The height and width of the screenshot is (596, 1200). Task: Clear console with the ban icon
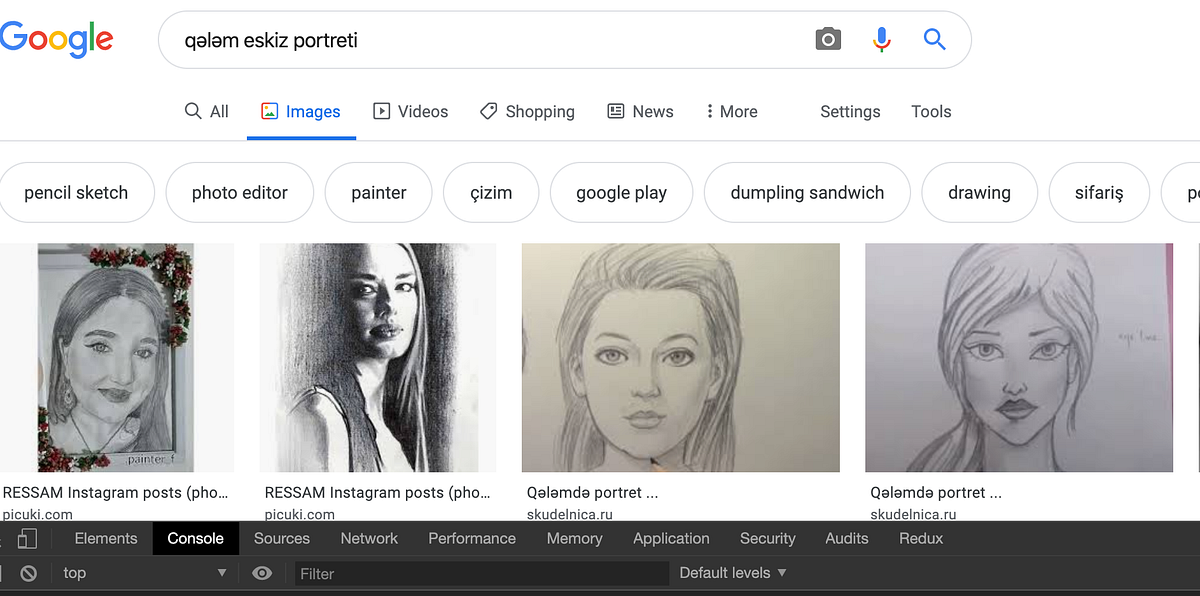29,573
